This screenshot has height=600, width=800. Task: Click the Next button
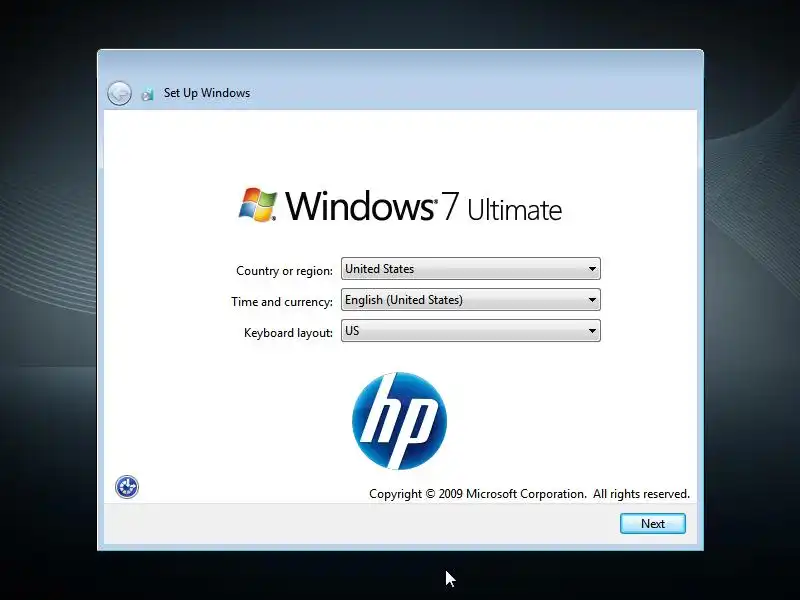click(653, 523)
